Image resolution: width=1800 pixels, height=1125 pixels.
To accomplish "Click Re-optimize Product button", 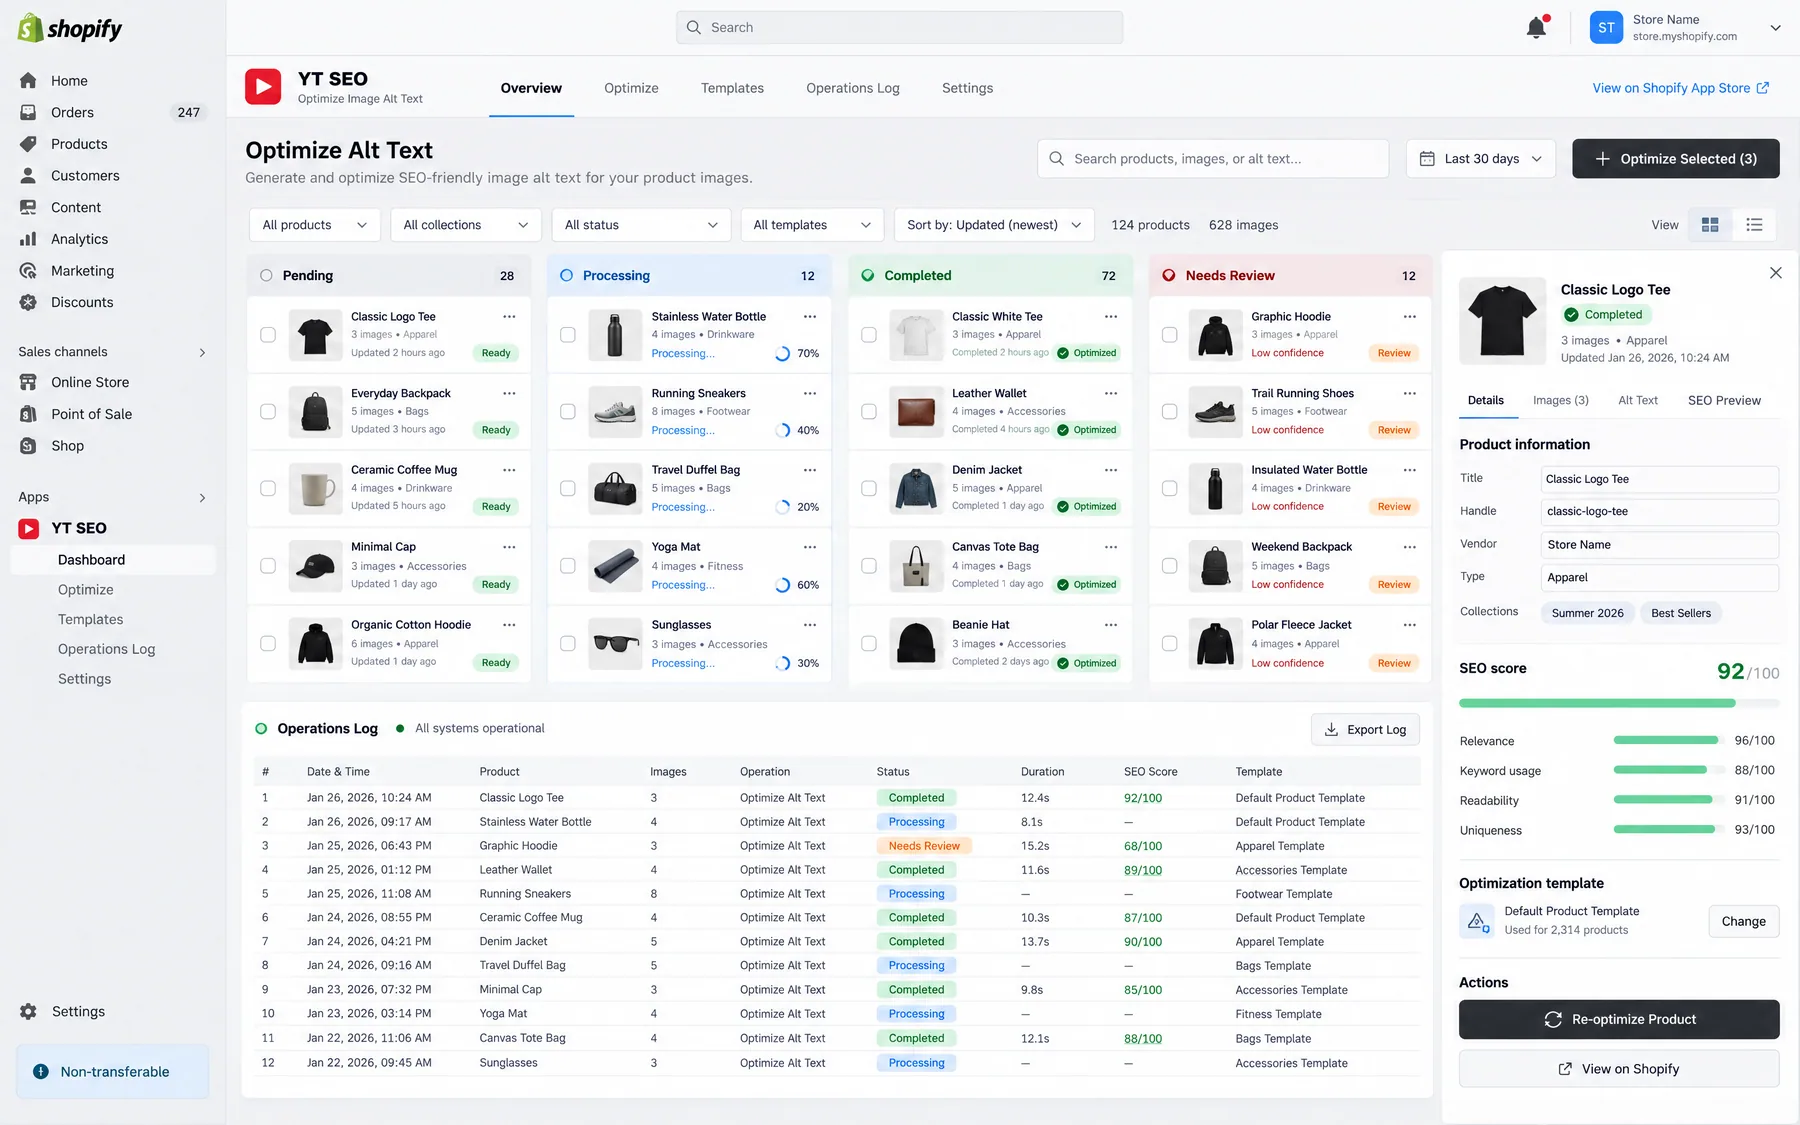I will coord(1619,1019).
